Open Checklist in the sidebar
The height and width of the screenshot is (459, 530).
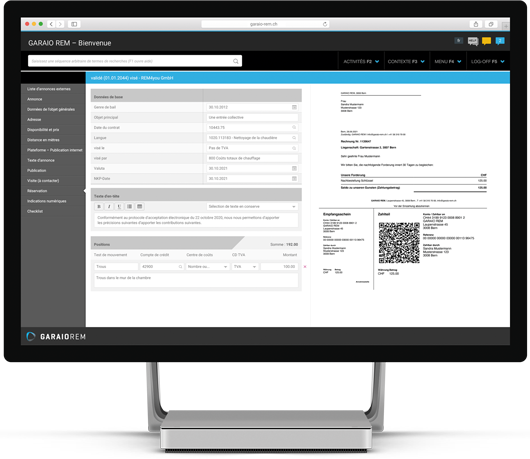(35, 211)
